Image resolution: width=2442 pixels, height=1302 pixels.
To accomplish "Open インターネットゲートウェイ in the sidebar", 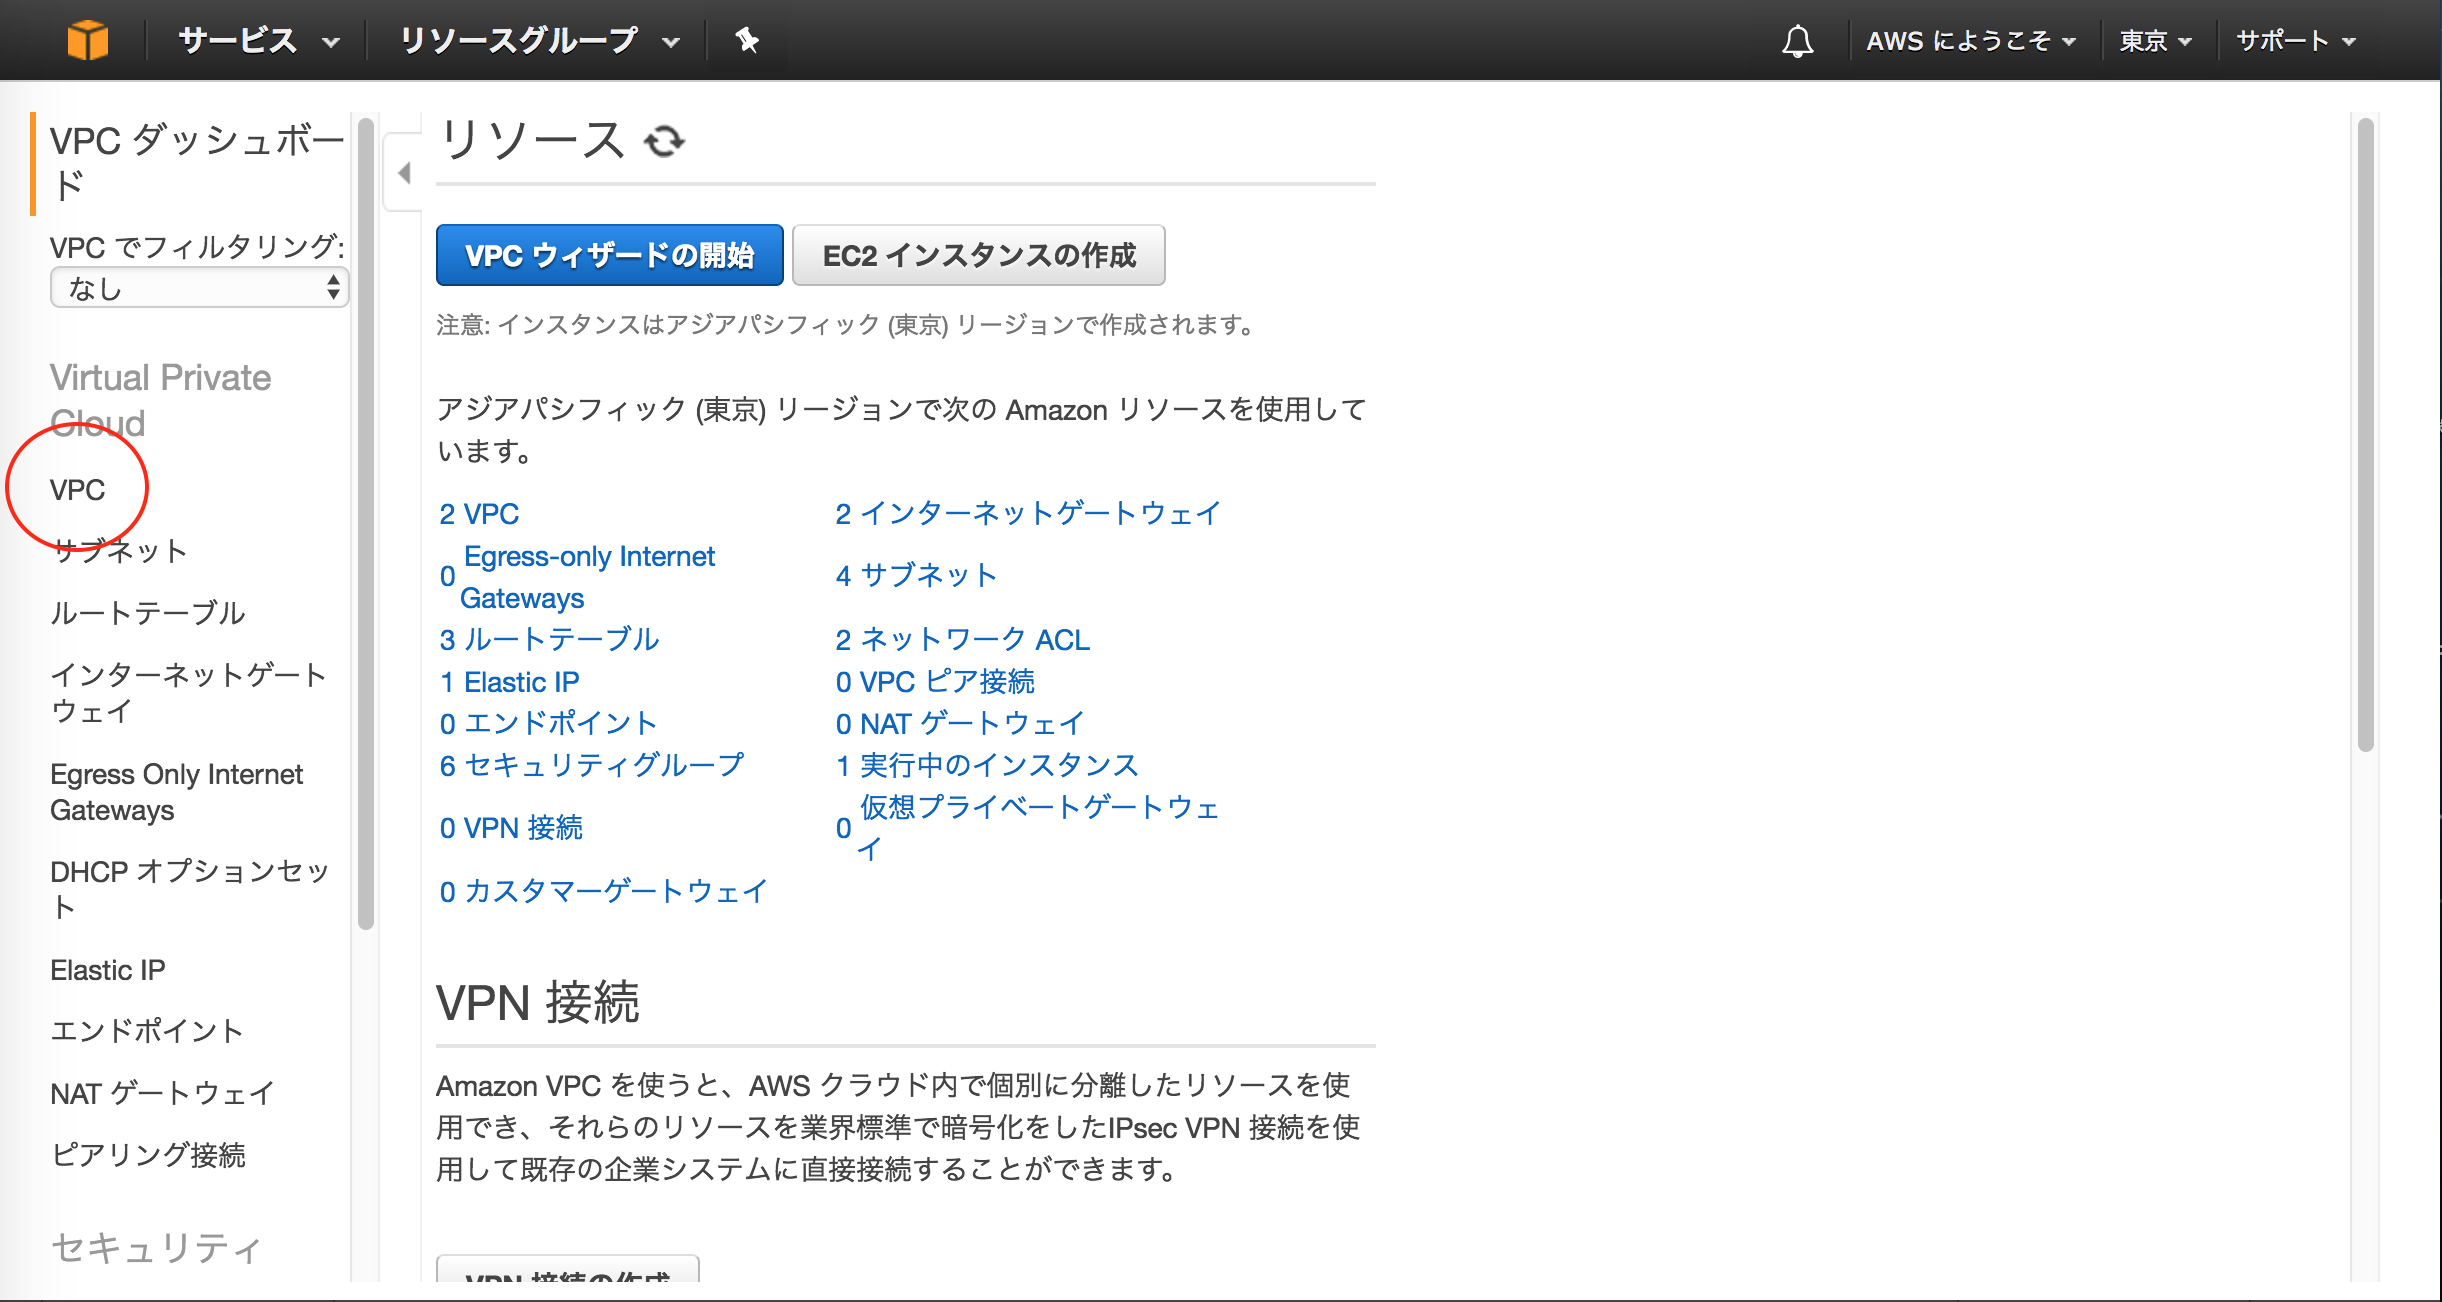I will (188, 693).
